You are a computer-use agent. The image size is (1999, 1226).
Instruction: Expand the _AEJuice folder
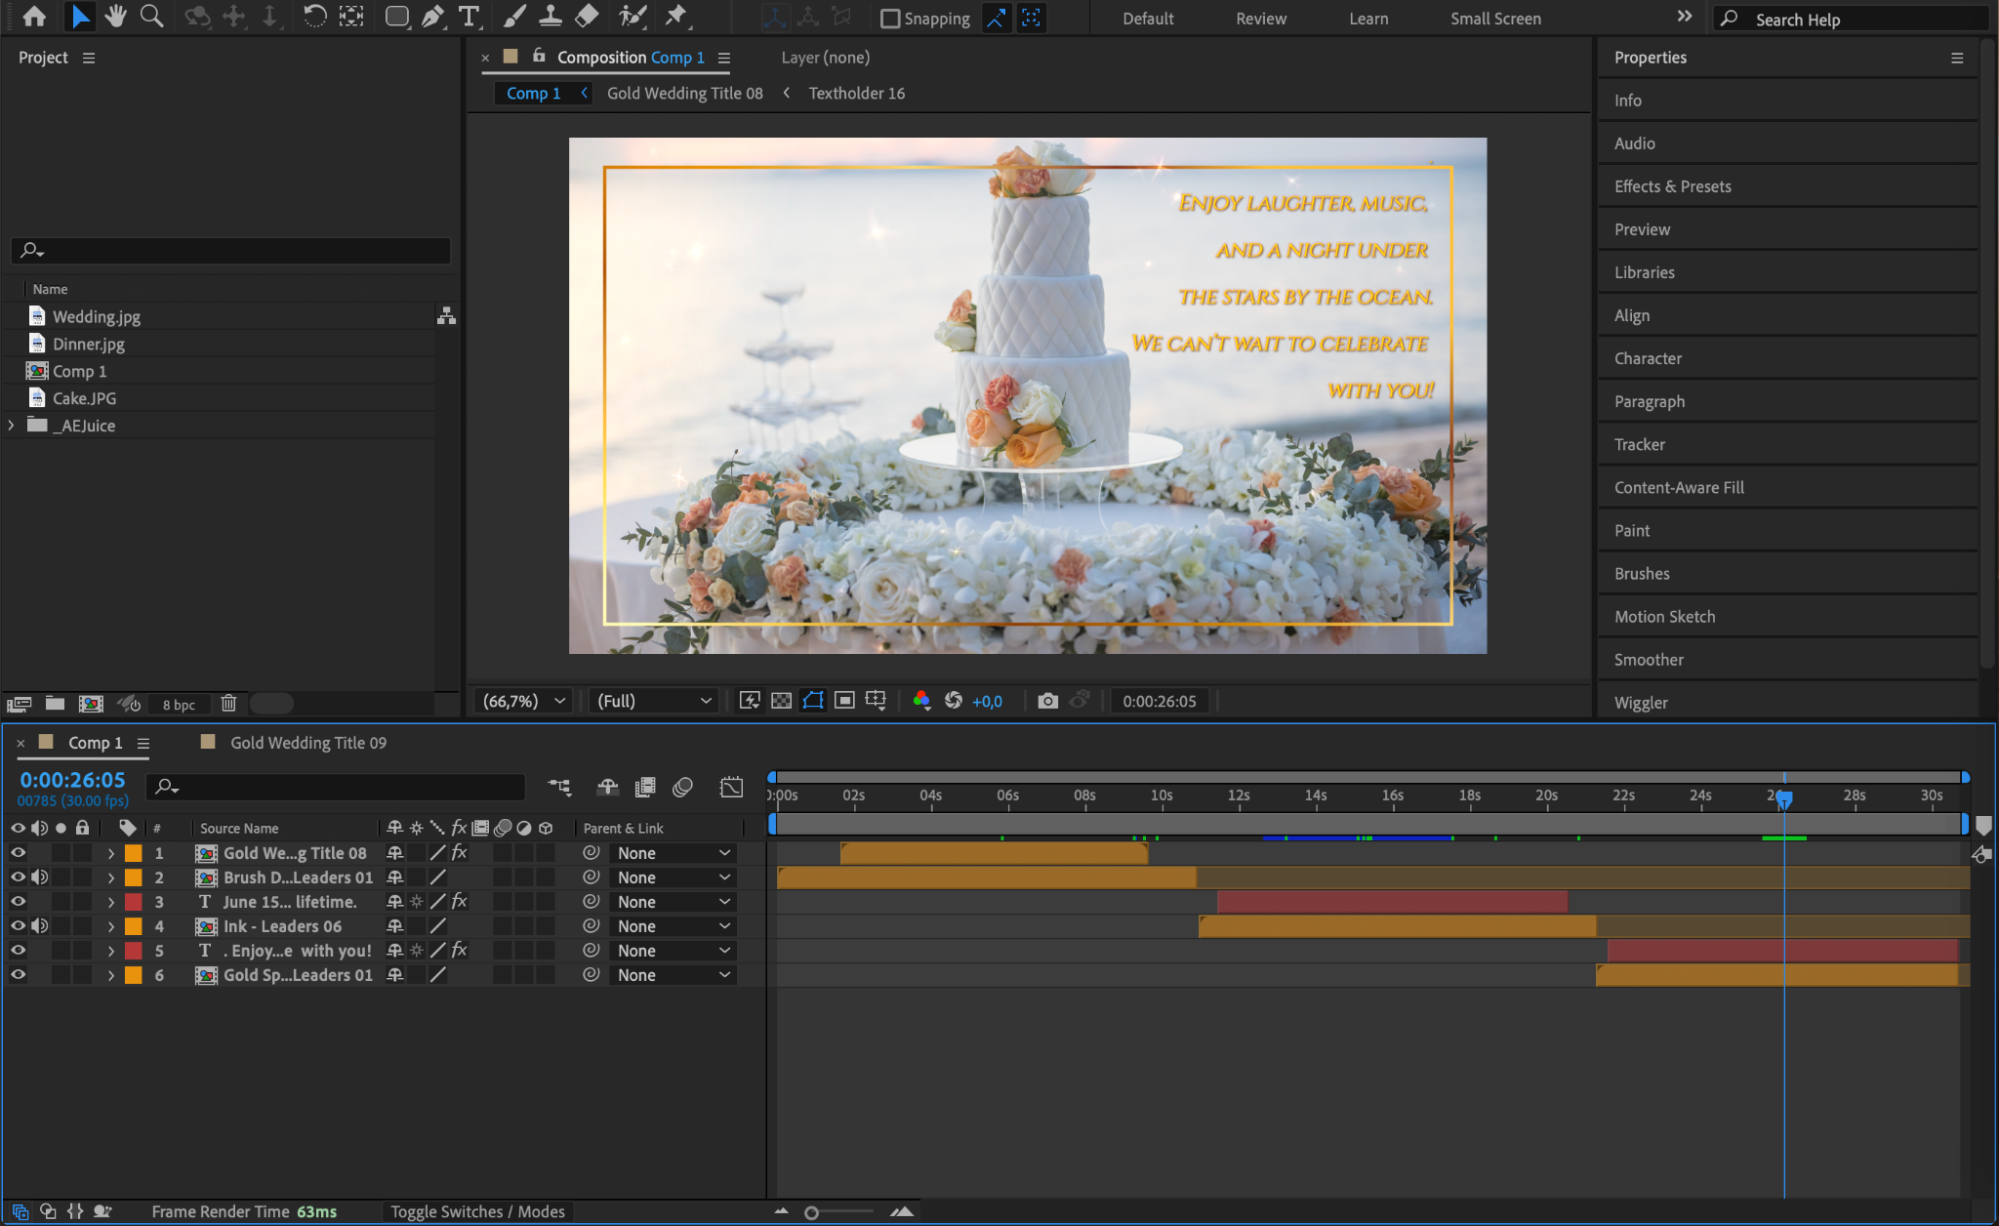click(x=11, y=425)
